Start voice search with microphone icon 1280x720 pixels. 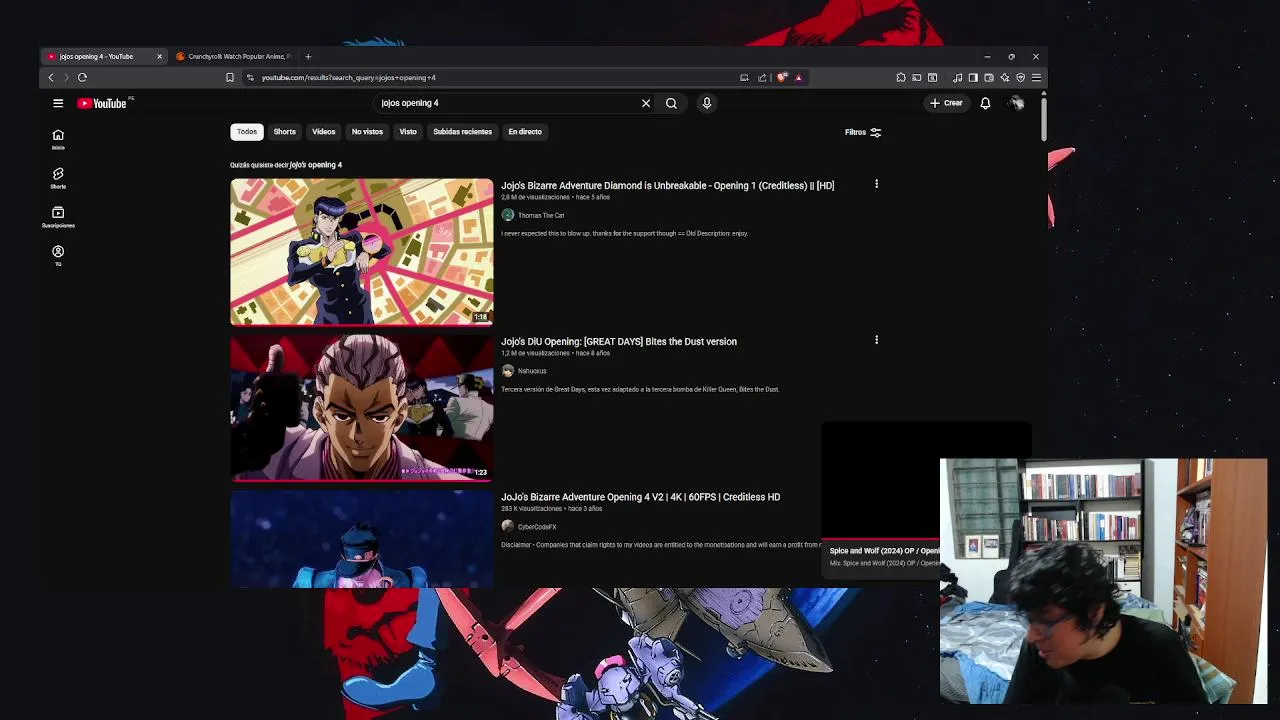[706, 103]
